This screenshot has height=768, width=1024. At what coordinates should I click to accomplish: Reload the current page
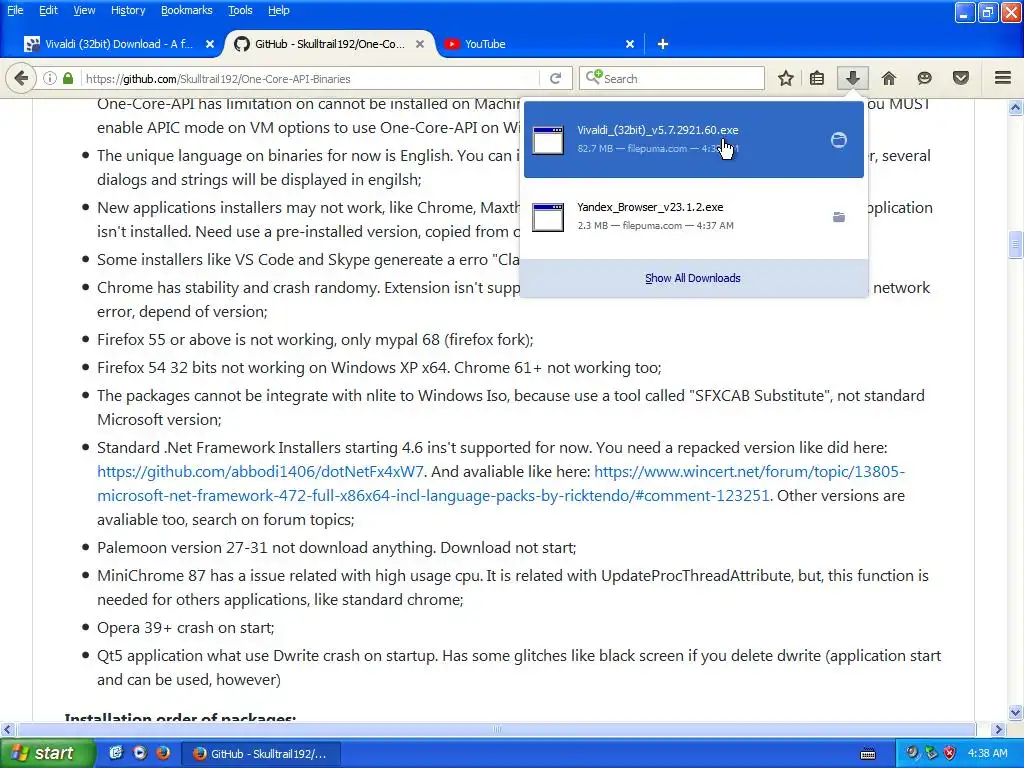[556, 78]
